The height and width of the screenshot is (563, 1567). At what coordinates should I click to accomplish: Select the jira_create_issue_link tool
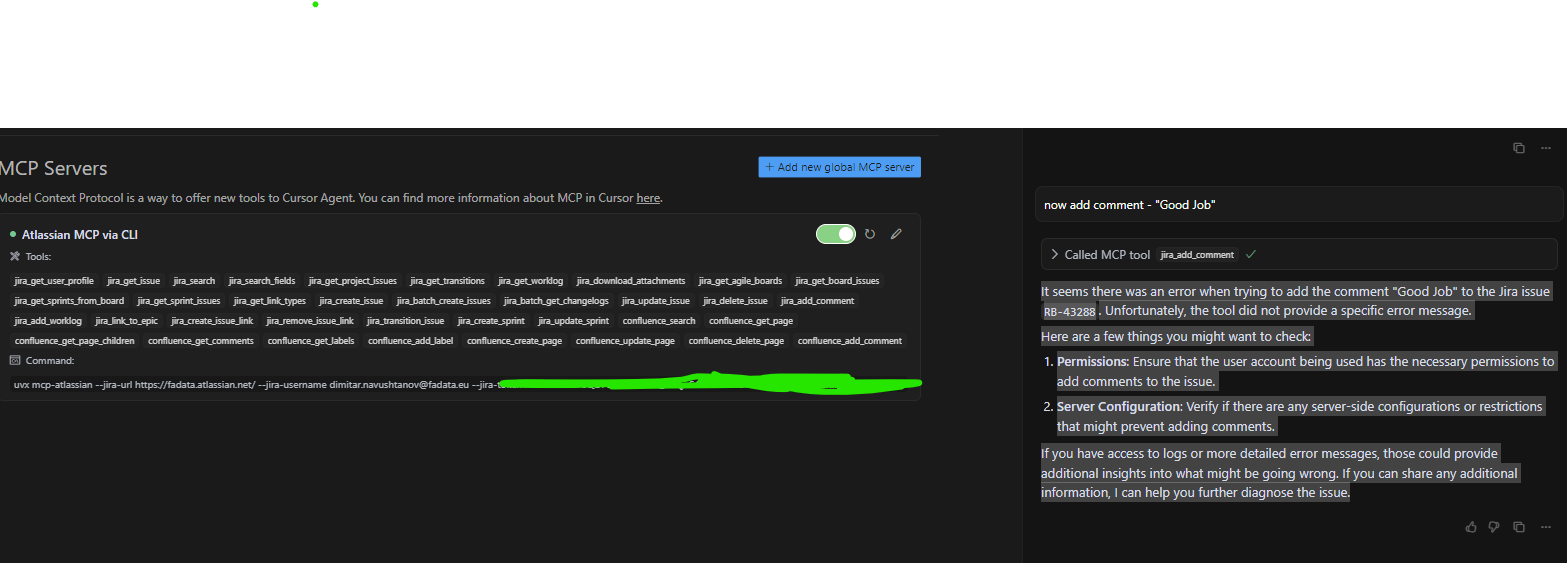pyautogui.click(x=212, y=321)
